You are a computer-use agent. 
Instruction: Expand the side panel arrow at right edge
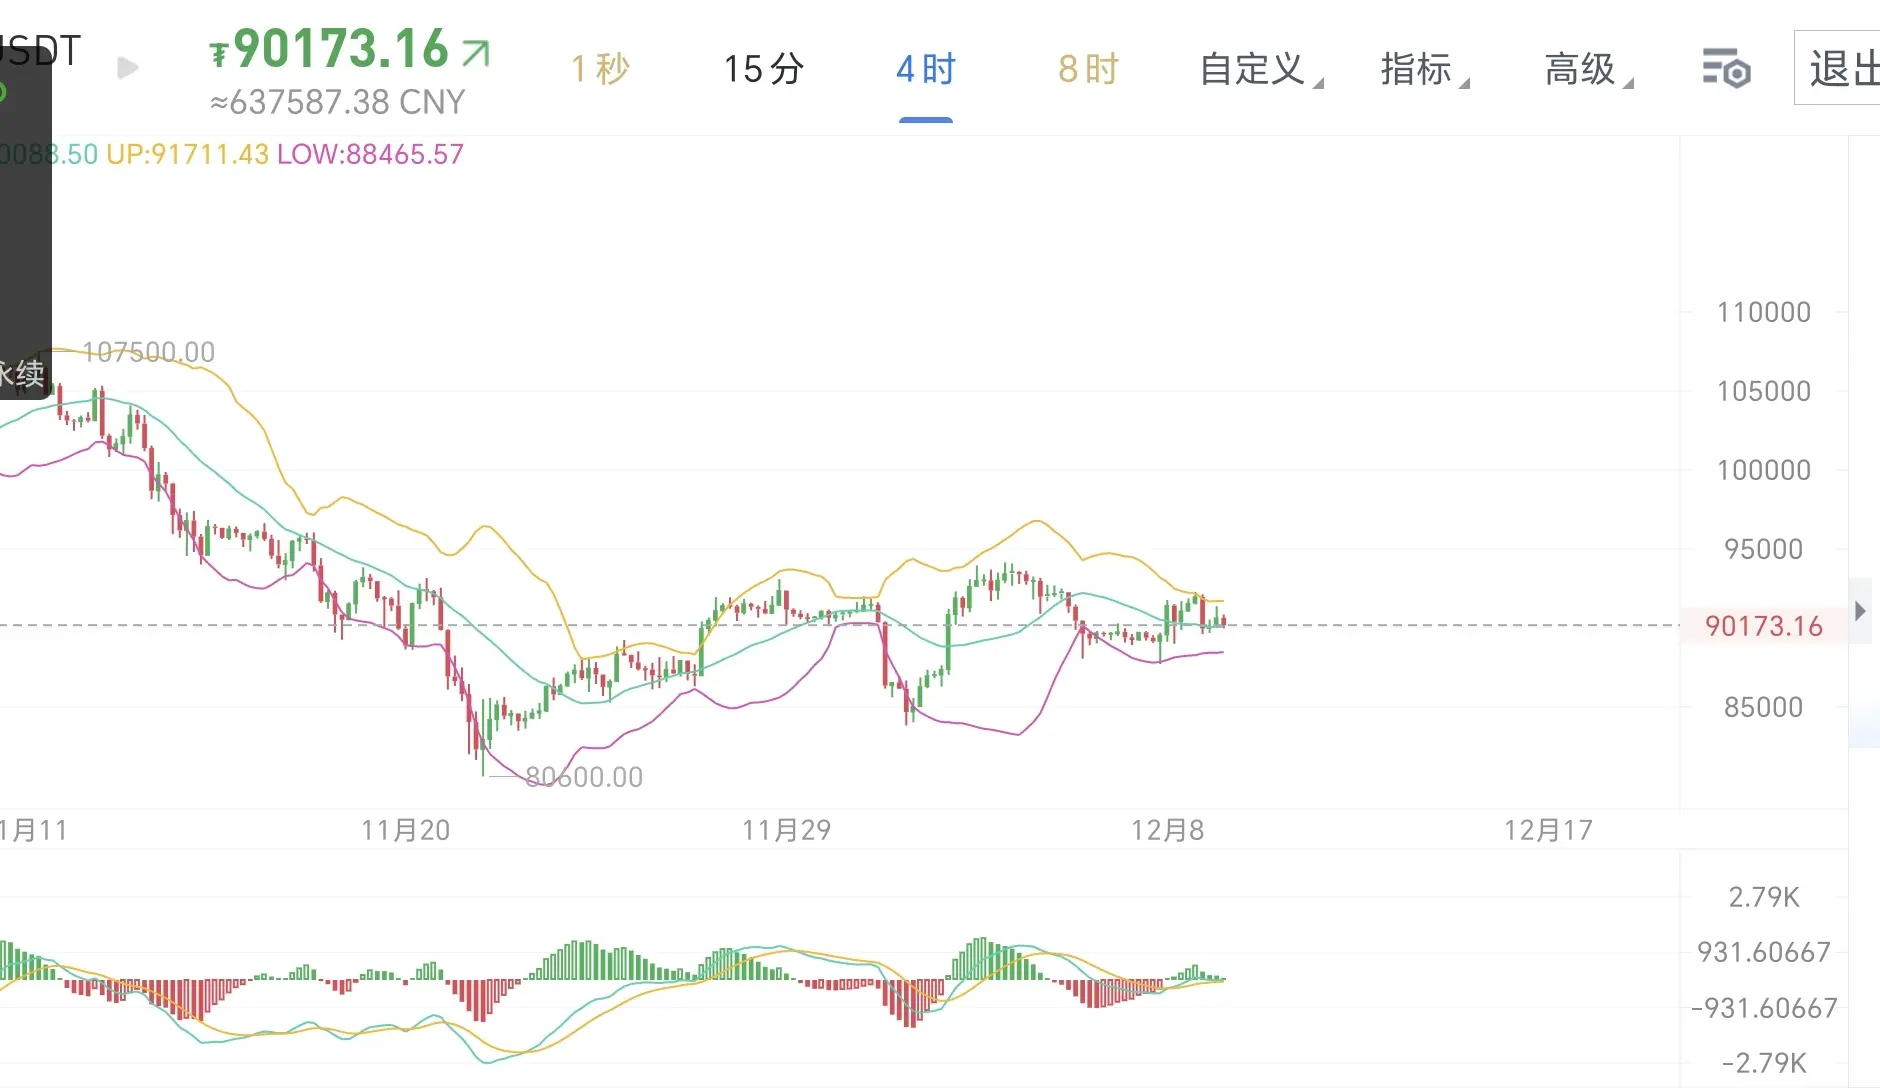(x=1860, y=611)
